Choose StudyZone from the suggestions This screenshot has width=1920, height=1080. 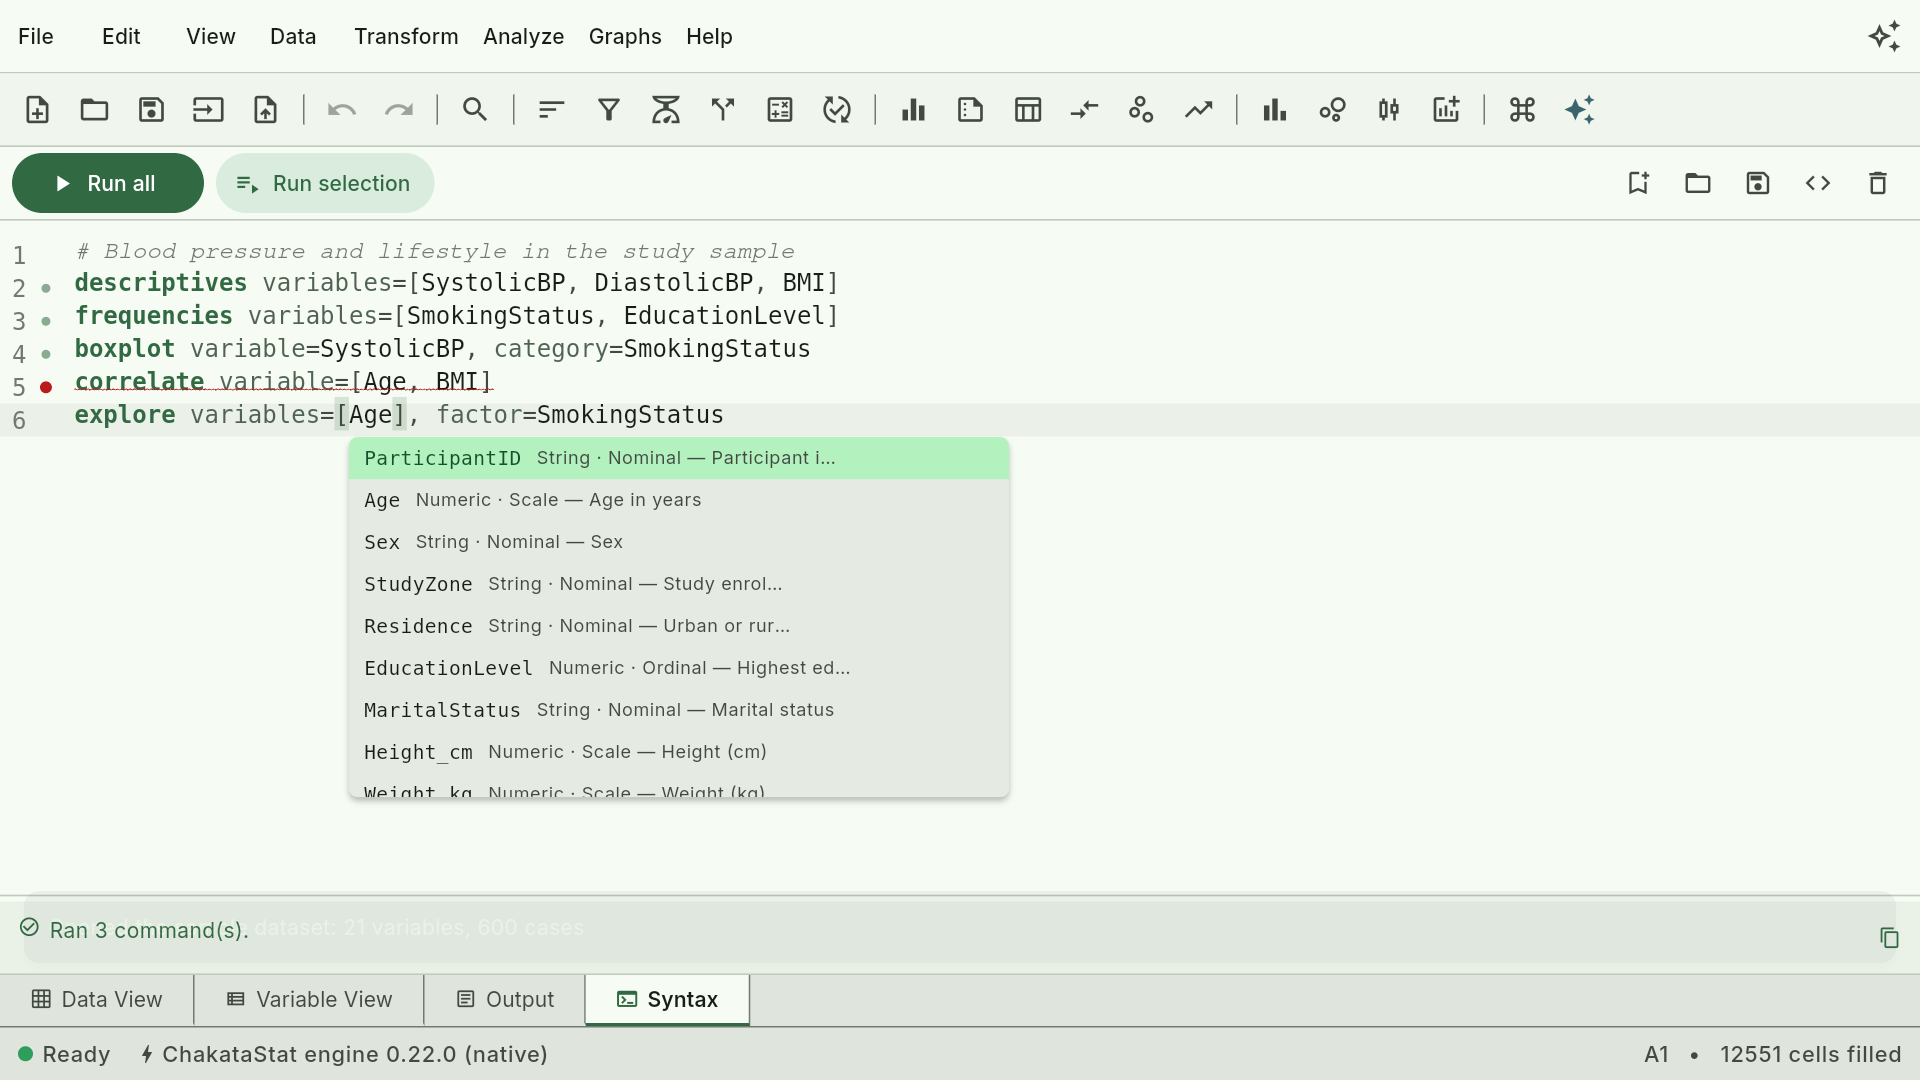coord(679,584)
